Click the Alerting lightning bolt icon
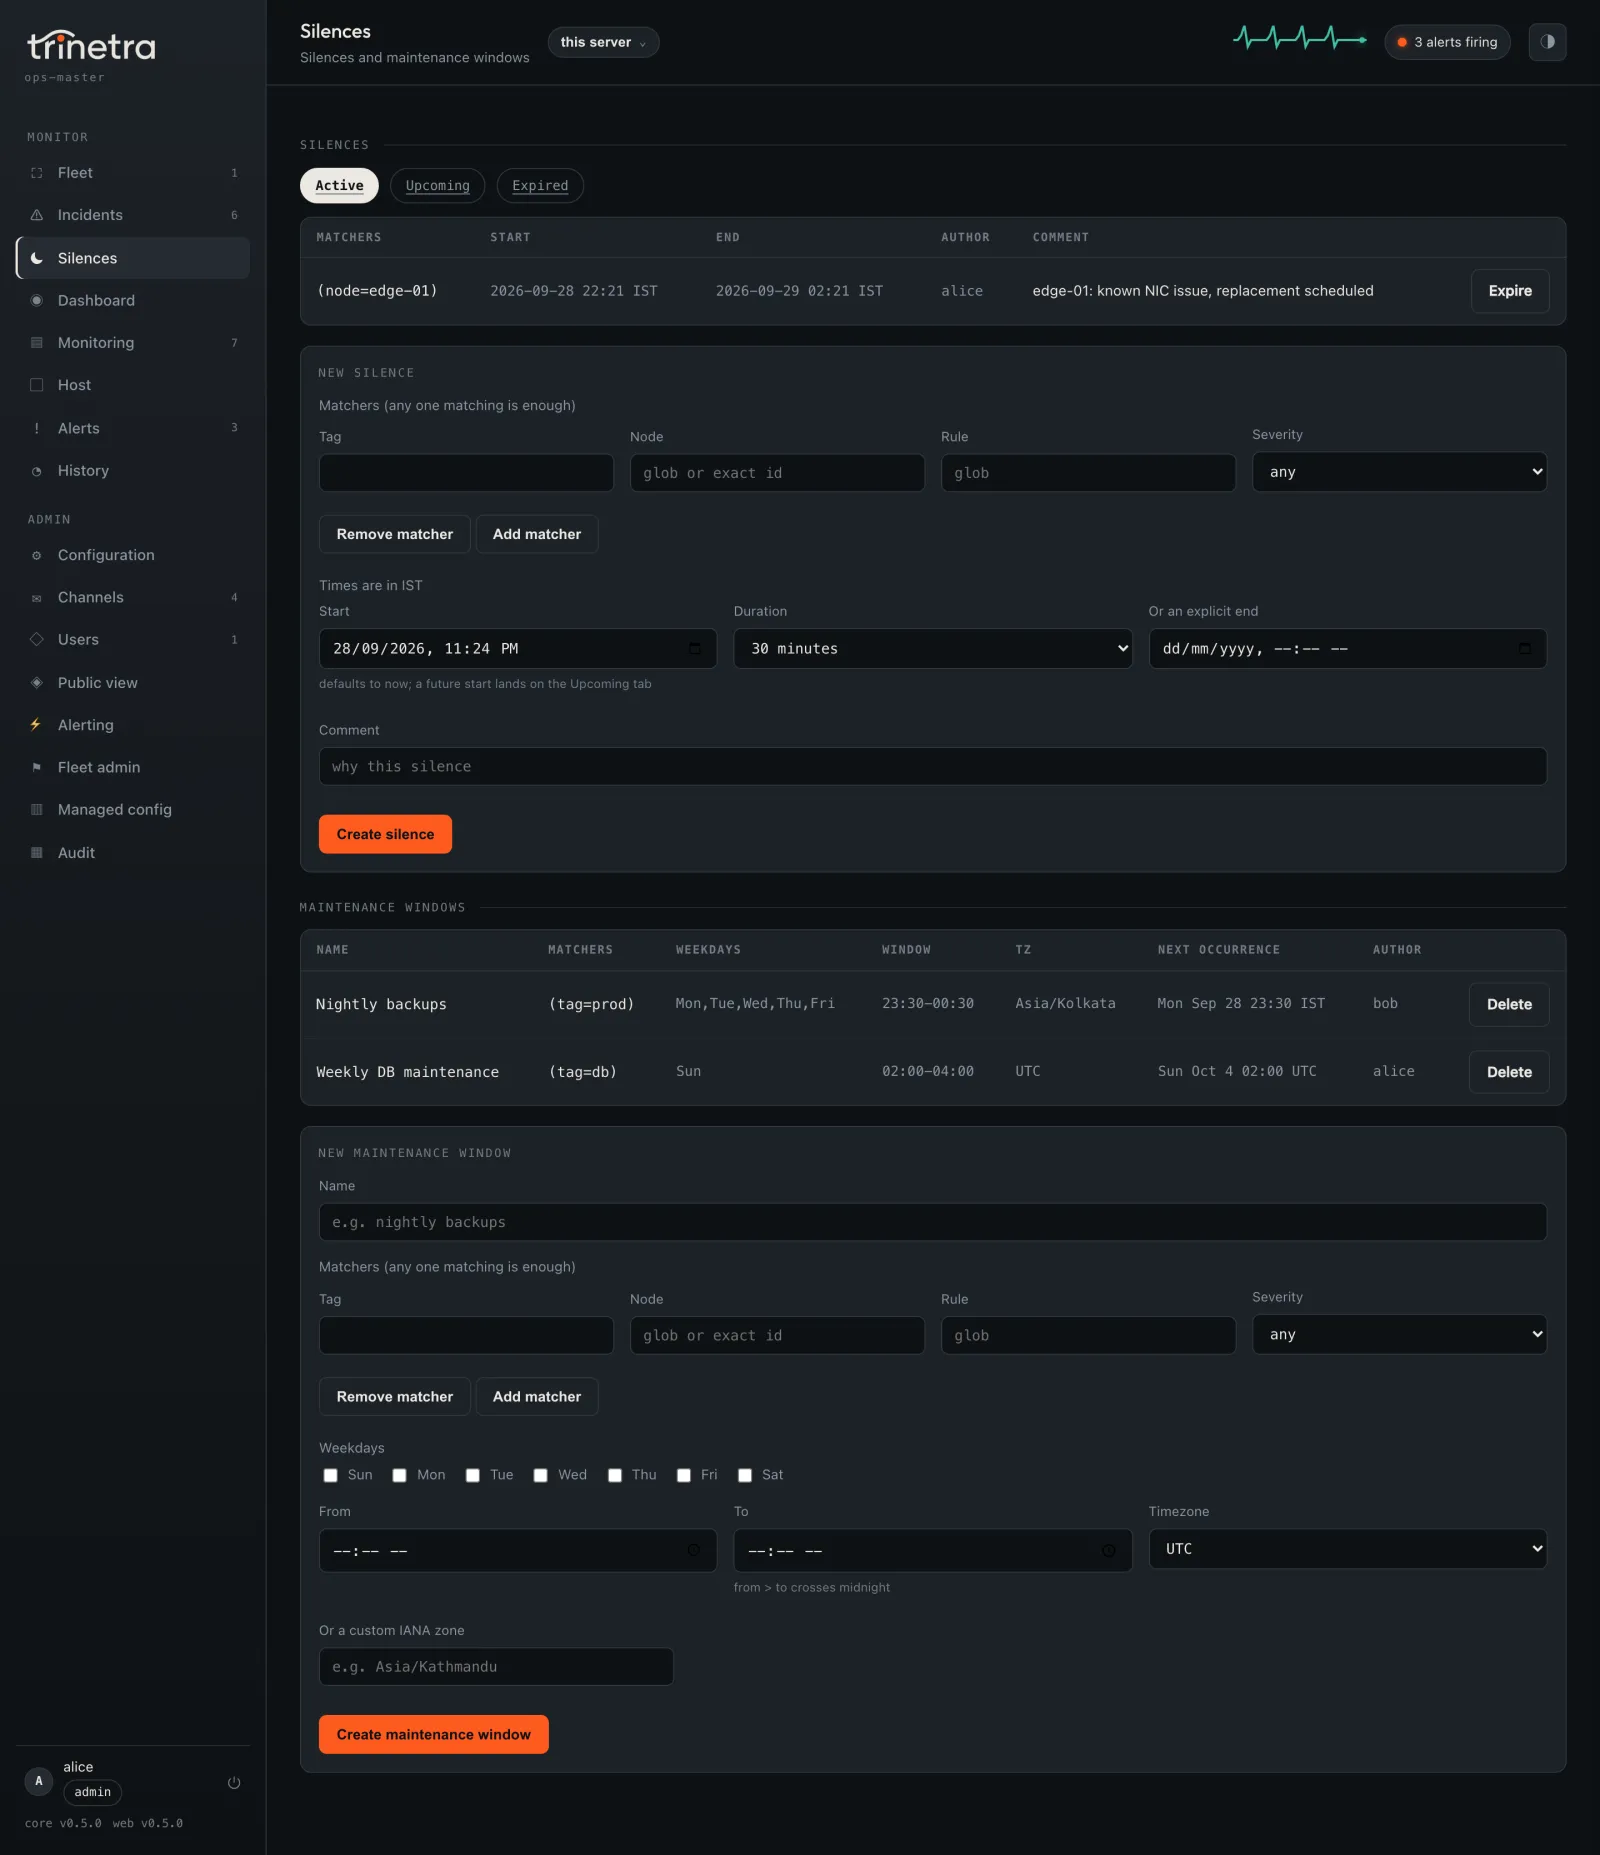 tap(37, 725)
